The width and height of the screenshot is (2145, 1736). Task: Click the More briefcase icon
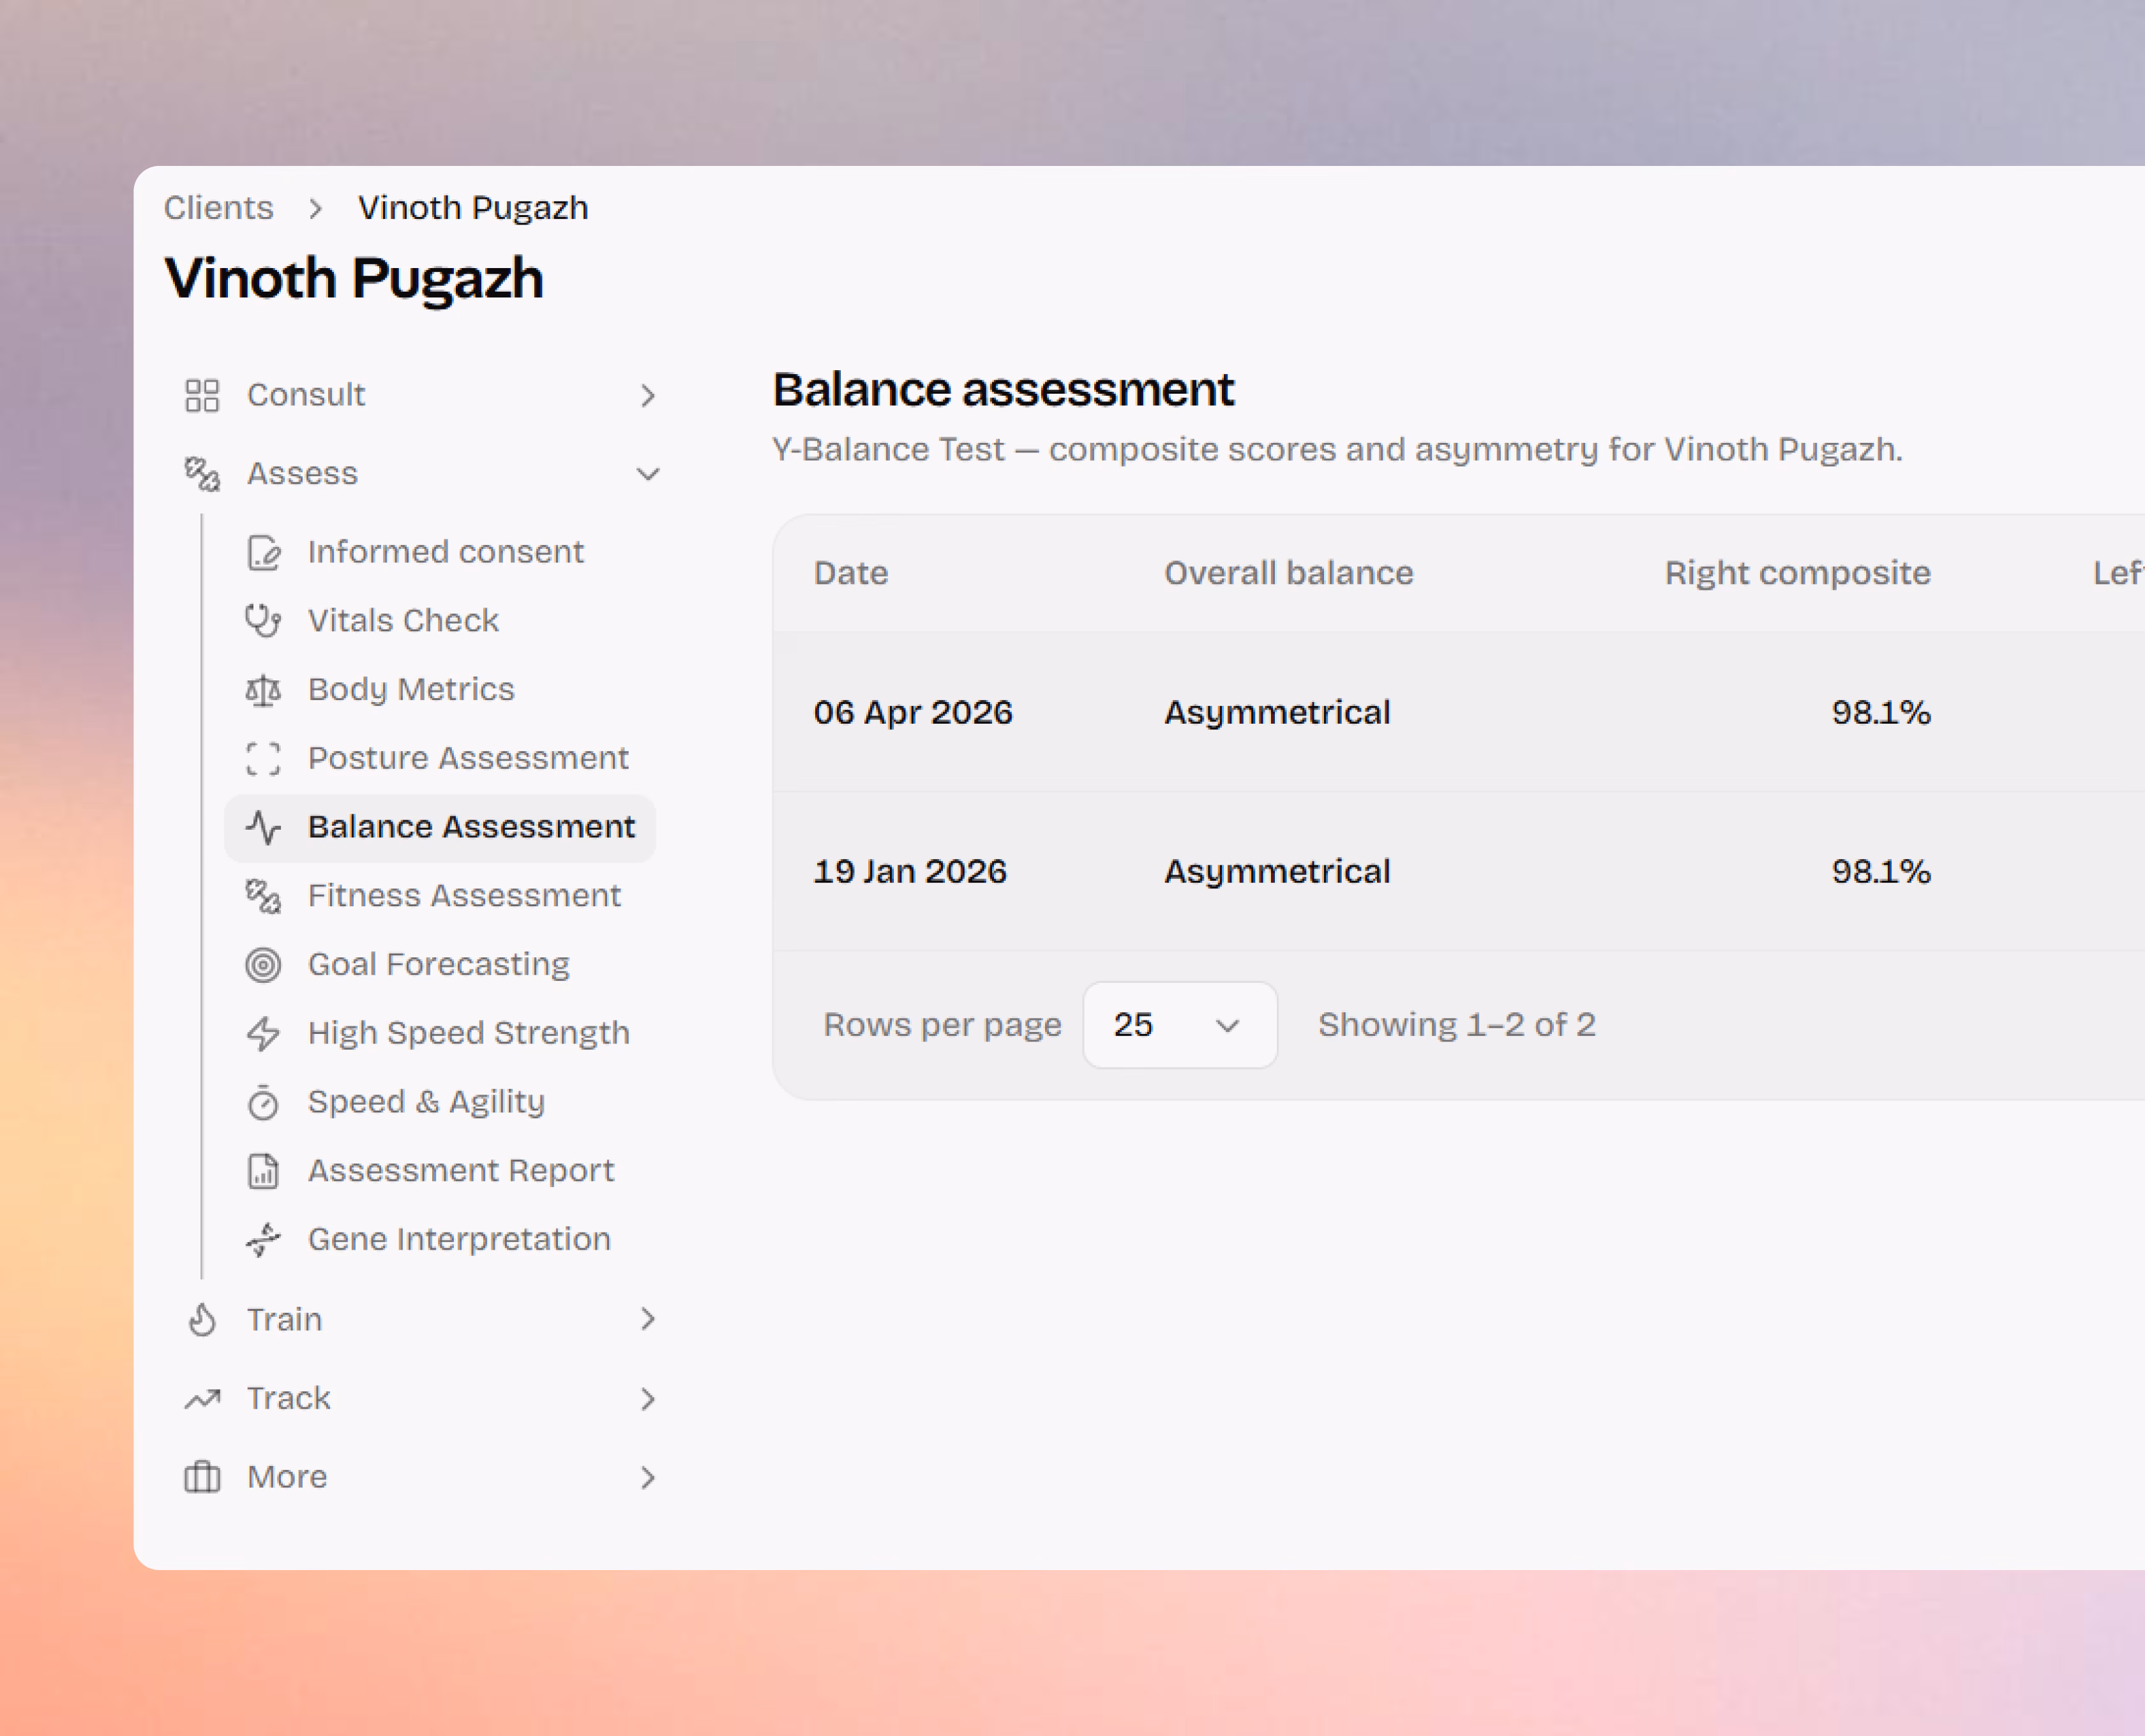pyautogui.click(x=202, y=1478)
